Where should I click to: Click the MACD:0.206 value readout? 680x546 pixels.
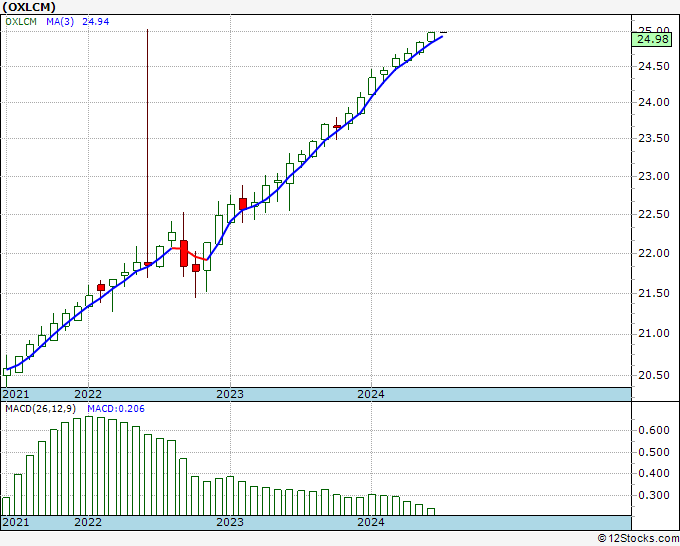(116, 409)
